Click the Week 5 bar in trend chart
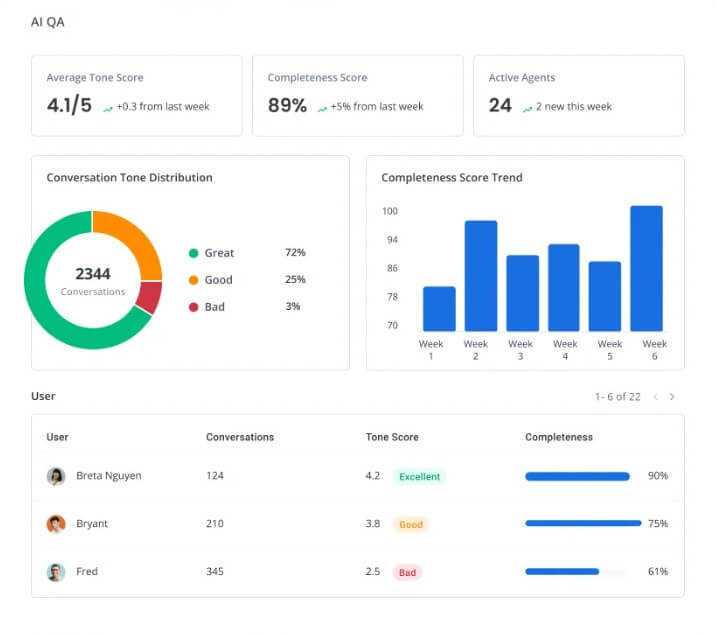The image size is (717, 635). (605, 296)
